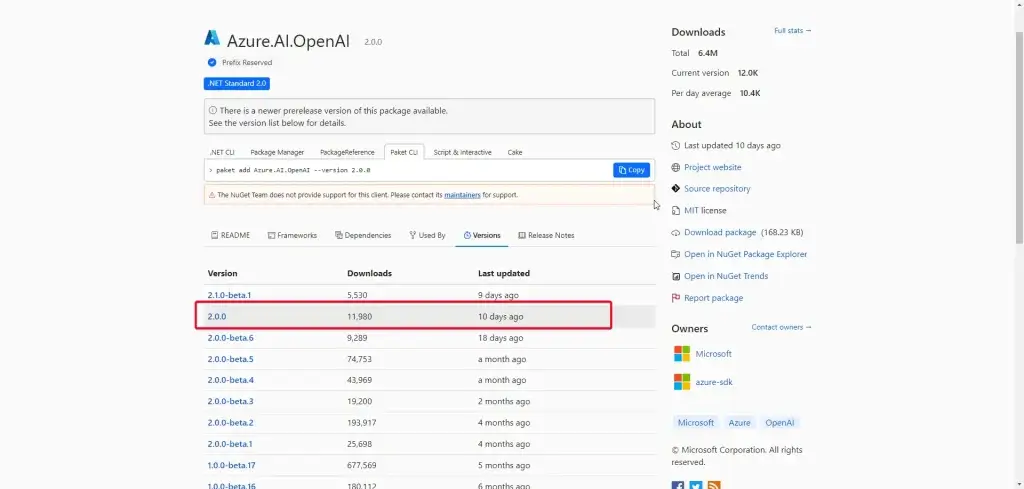
Task: Select the OpenAI tag
Action: point(780,422)
